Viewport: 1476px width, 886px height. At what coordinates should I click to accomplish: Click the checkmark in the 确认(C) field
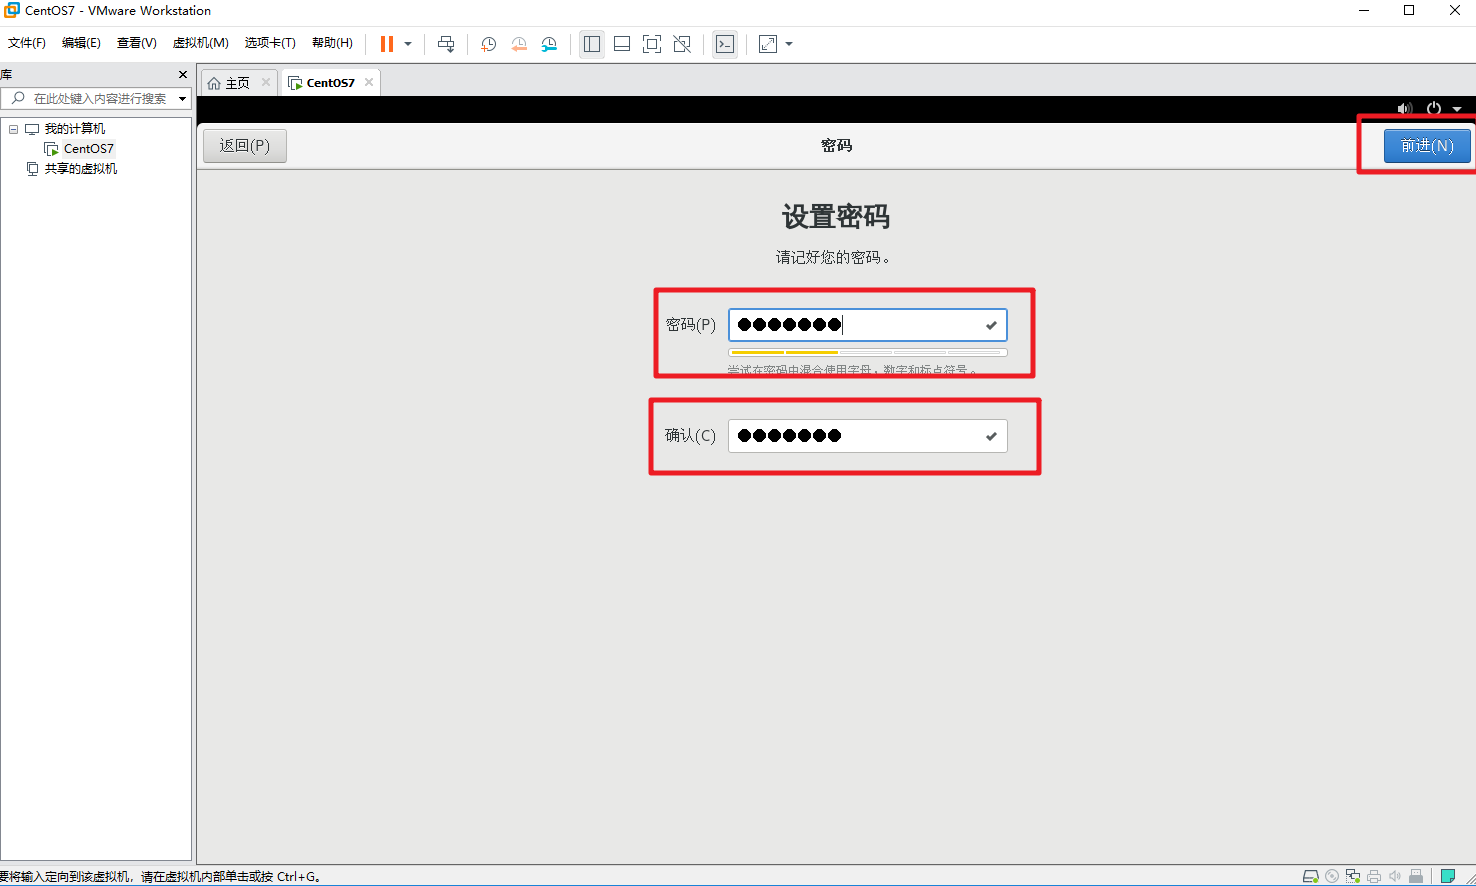[x=991, y=436]
